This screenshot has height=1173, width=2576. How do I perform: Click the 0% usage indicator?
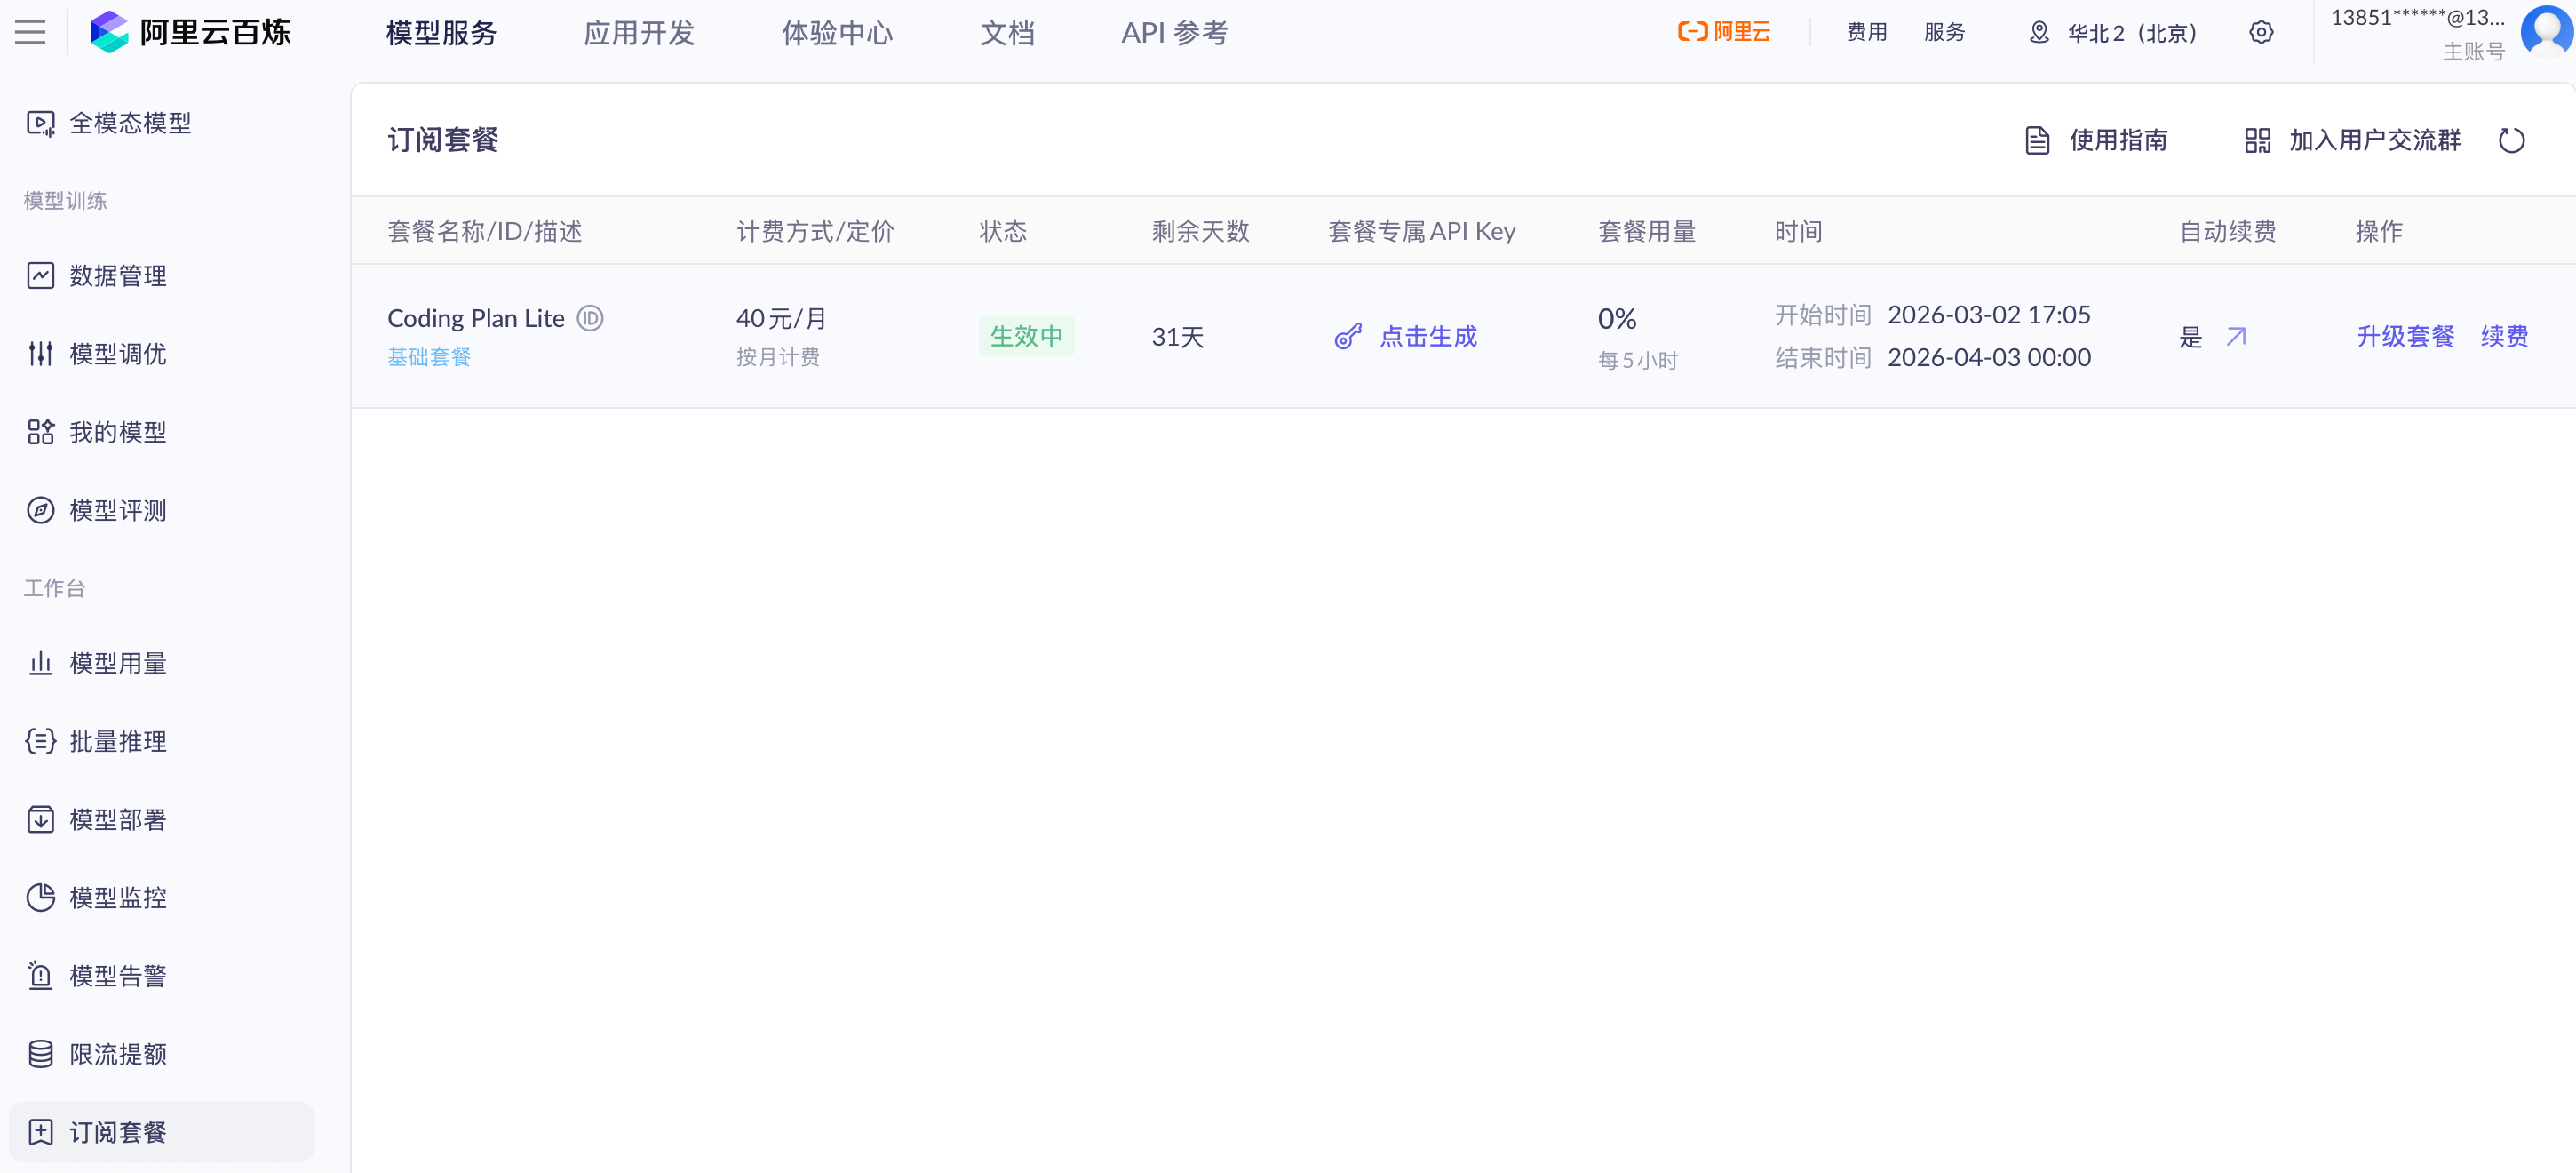tap(1617, 318)
